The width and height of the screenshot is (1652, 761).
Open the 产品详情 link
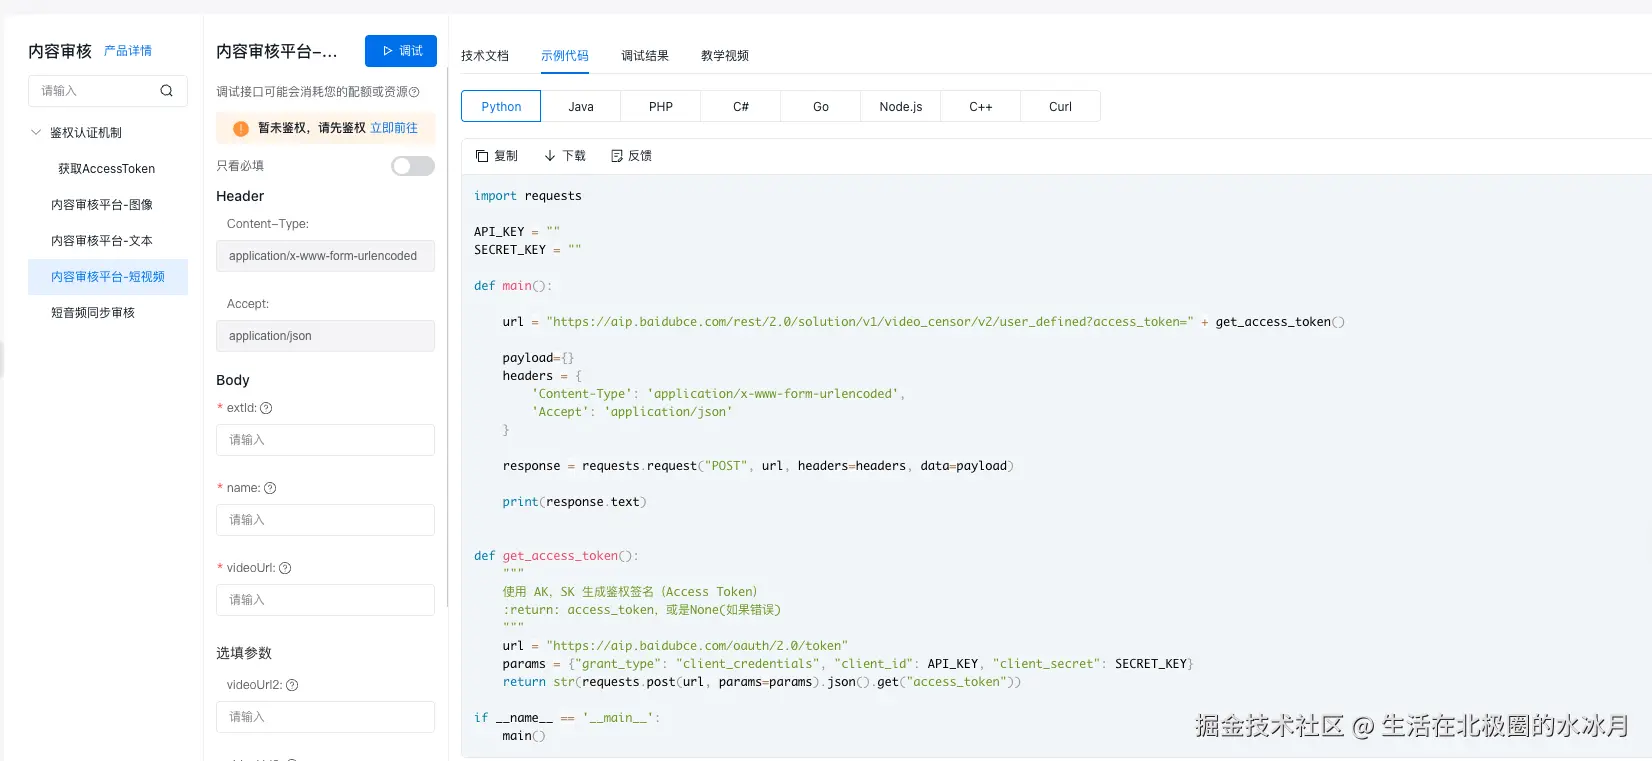(x=128, y=51)
